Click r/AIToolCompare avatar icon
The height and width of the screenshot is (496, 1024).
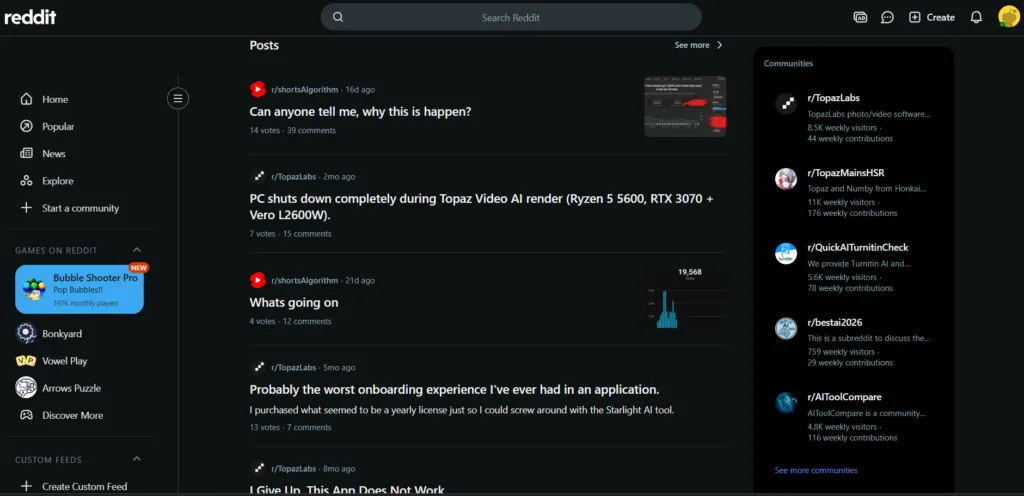[786, 403]
